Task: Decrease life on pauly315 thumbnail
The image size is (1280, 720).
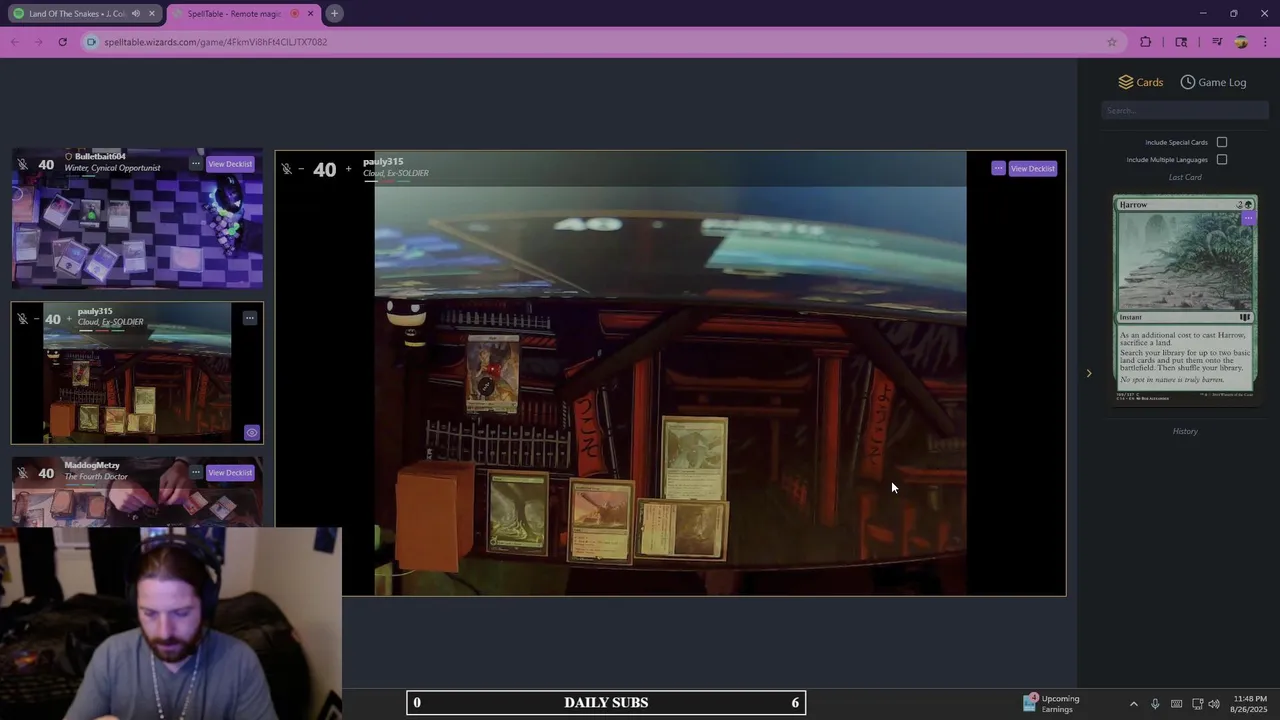Action: [x=36, y=319]
